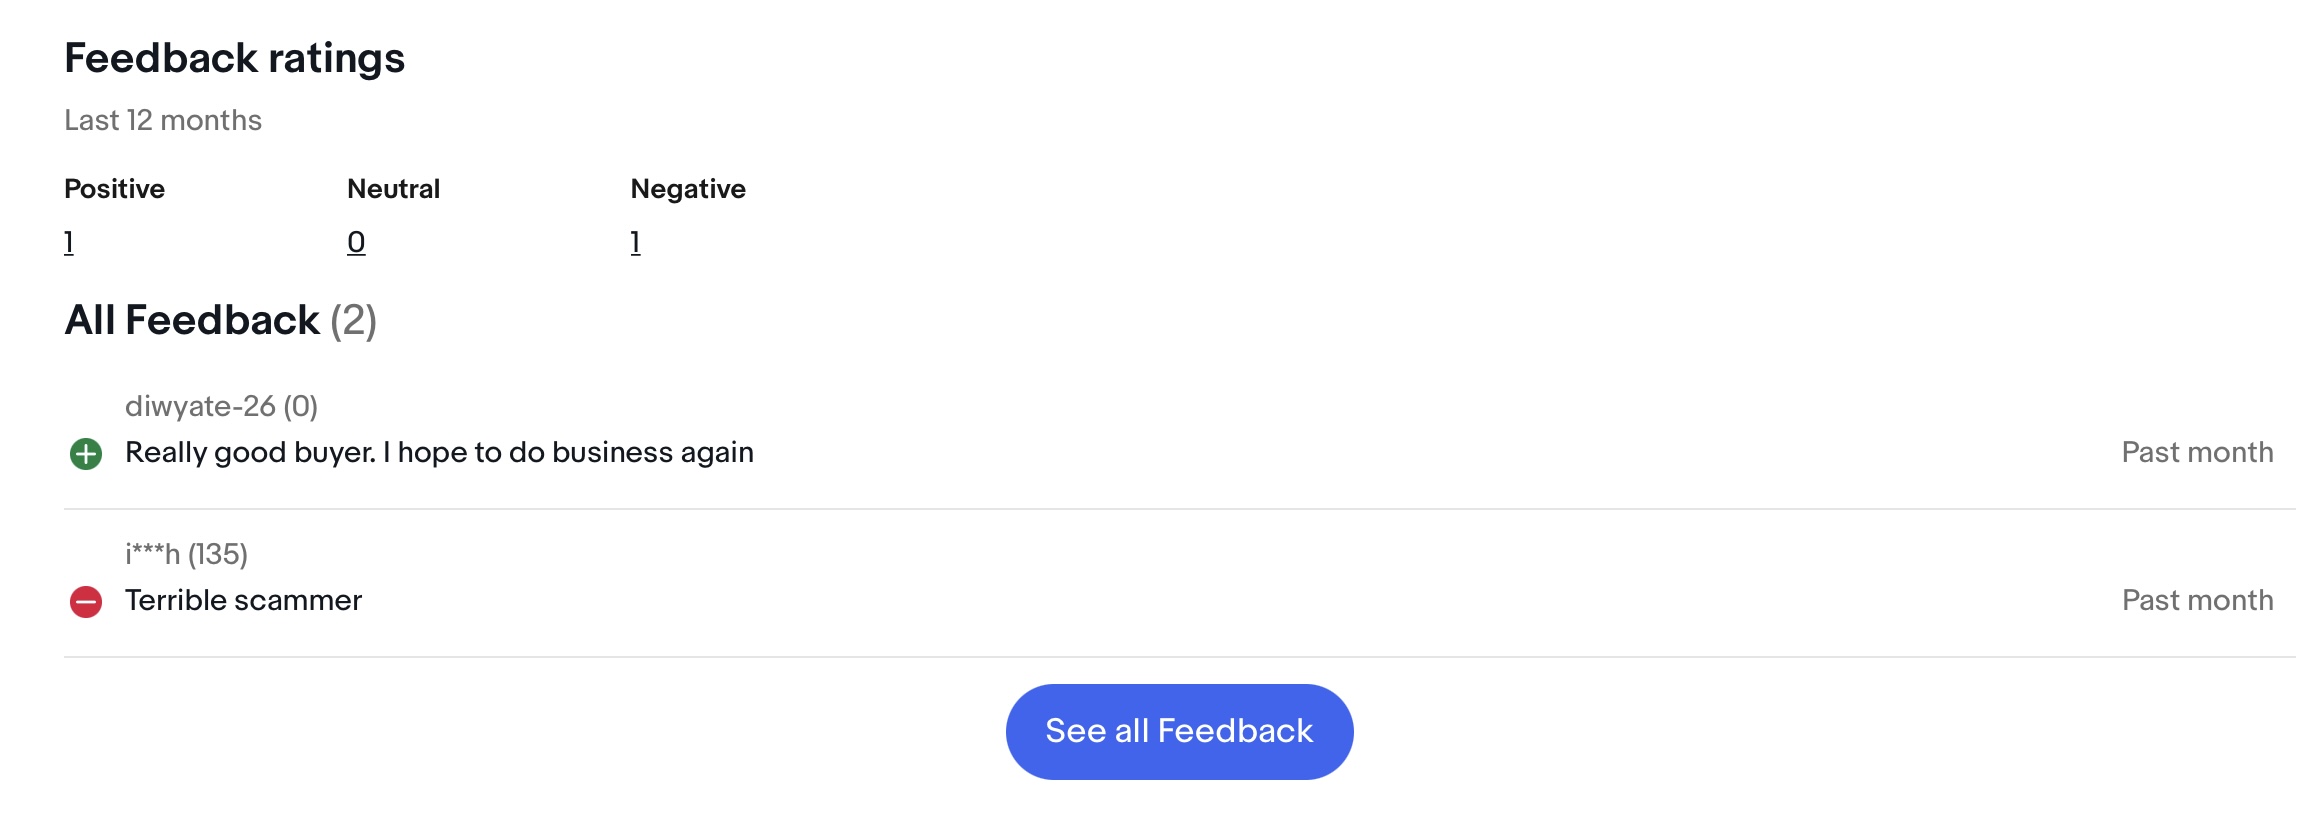Click the Last 12 months text

click(x=163, y=120)
